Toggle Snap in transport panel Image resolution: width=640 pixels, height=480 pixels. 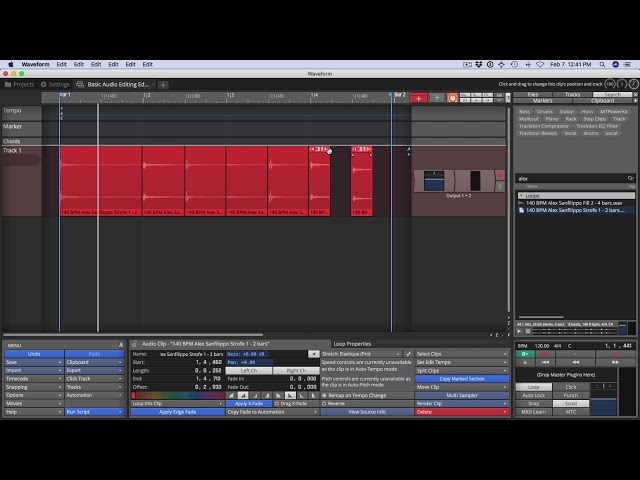[x=534, y=403]
